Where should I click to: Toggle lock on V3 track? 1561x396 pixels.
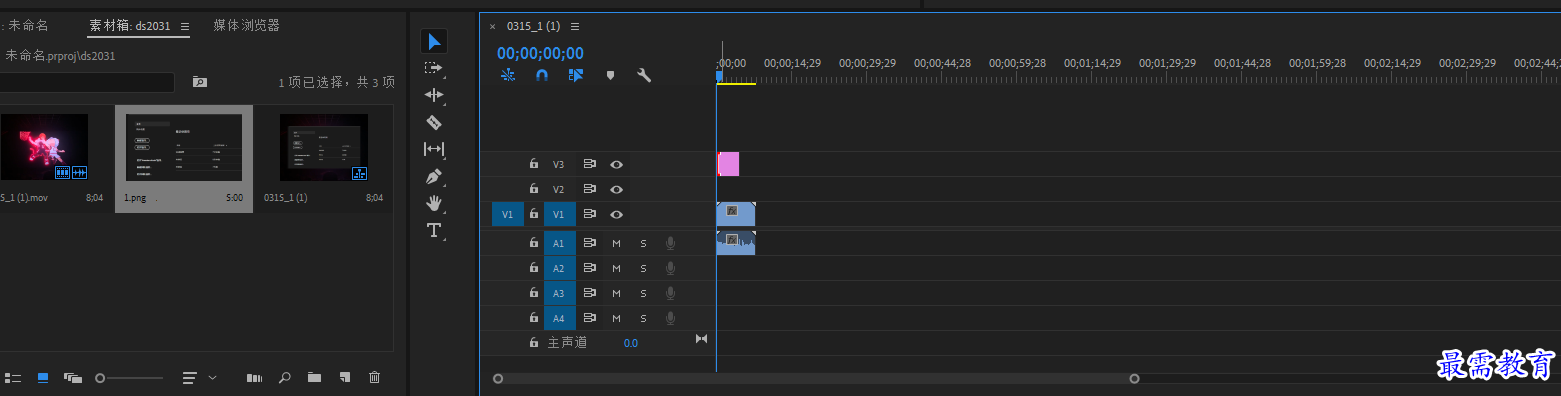(534, 164)
